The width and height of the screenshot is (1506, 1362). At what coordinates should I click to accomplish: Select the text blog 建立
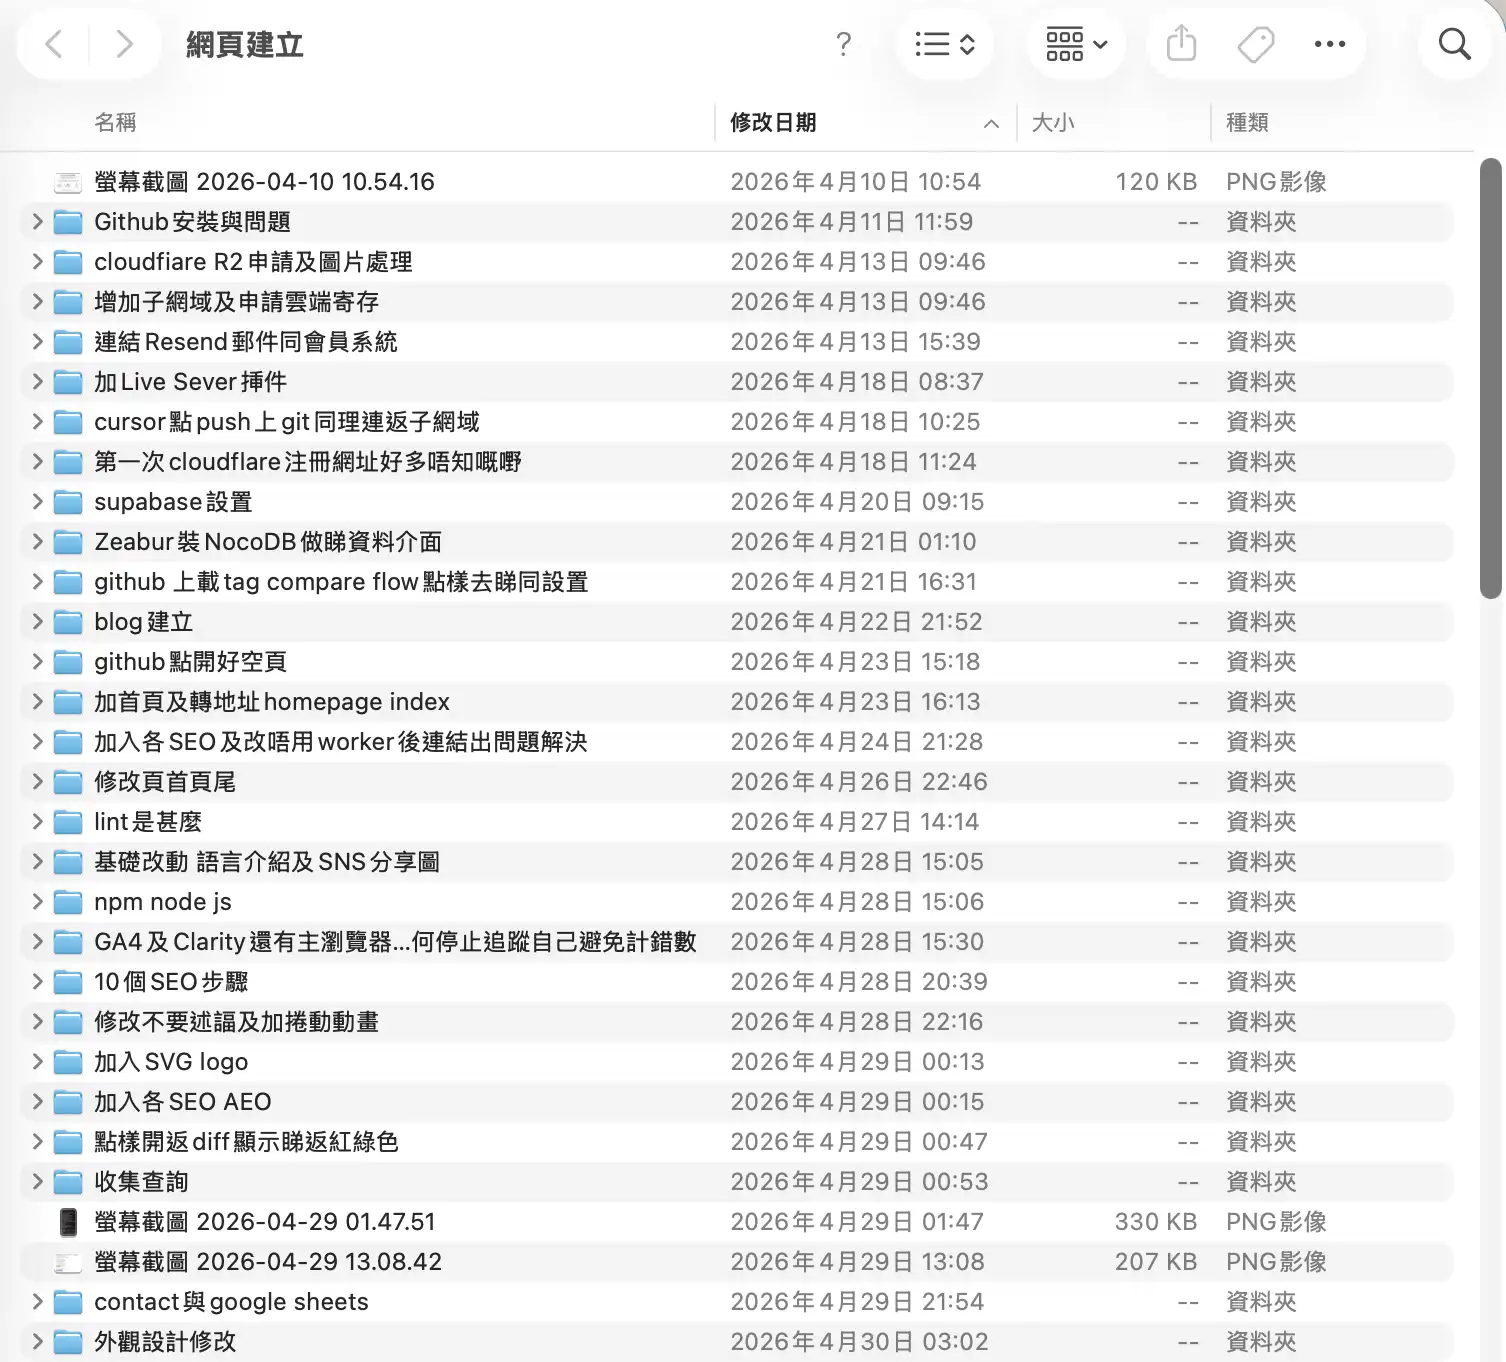[x=143, y=622]
